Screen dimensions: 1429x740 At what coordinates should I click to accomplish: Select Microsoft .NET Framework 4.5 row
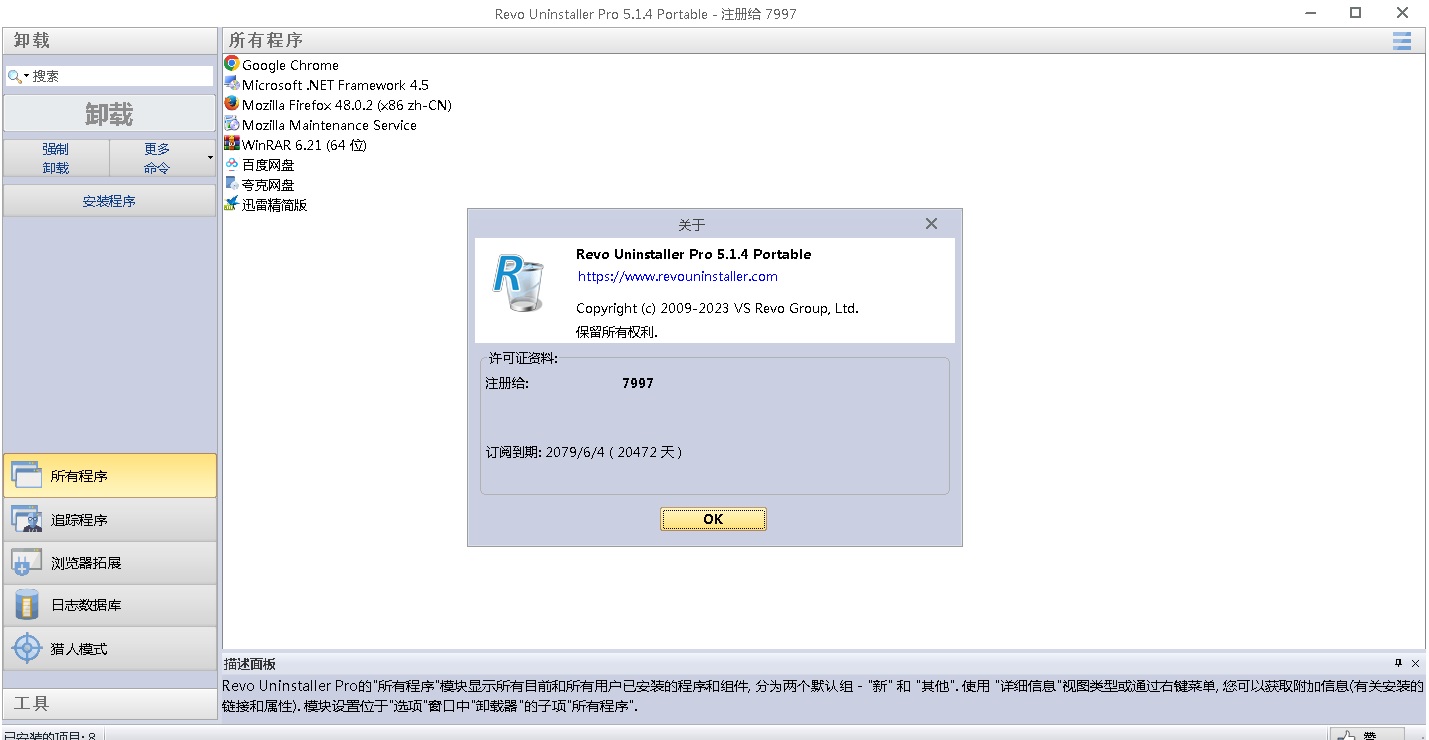335,85
